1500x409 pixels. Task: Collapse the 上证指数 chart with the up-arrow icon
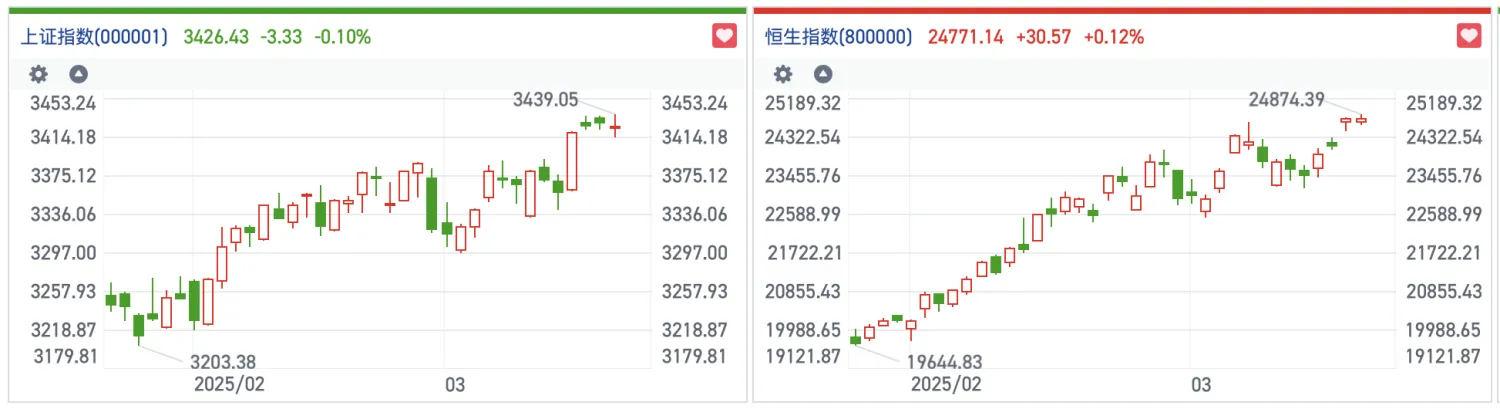[79, 74]
